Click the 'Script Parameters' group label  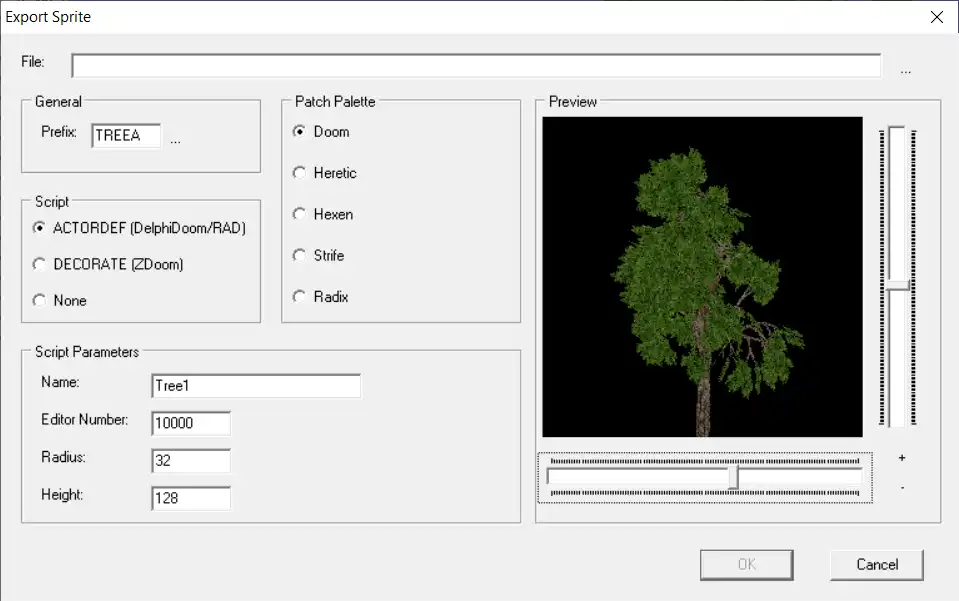coord(87,352)
